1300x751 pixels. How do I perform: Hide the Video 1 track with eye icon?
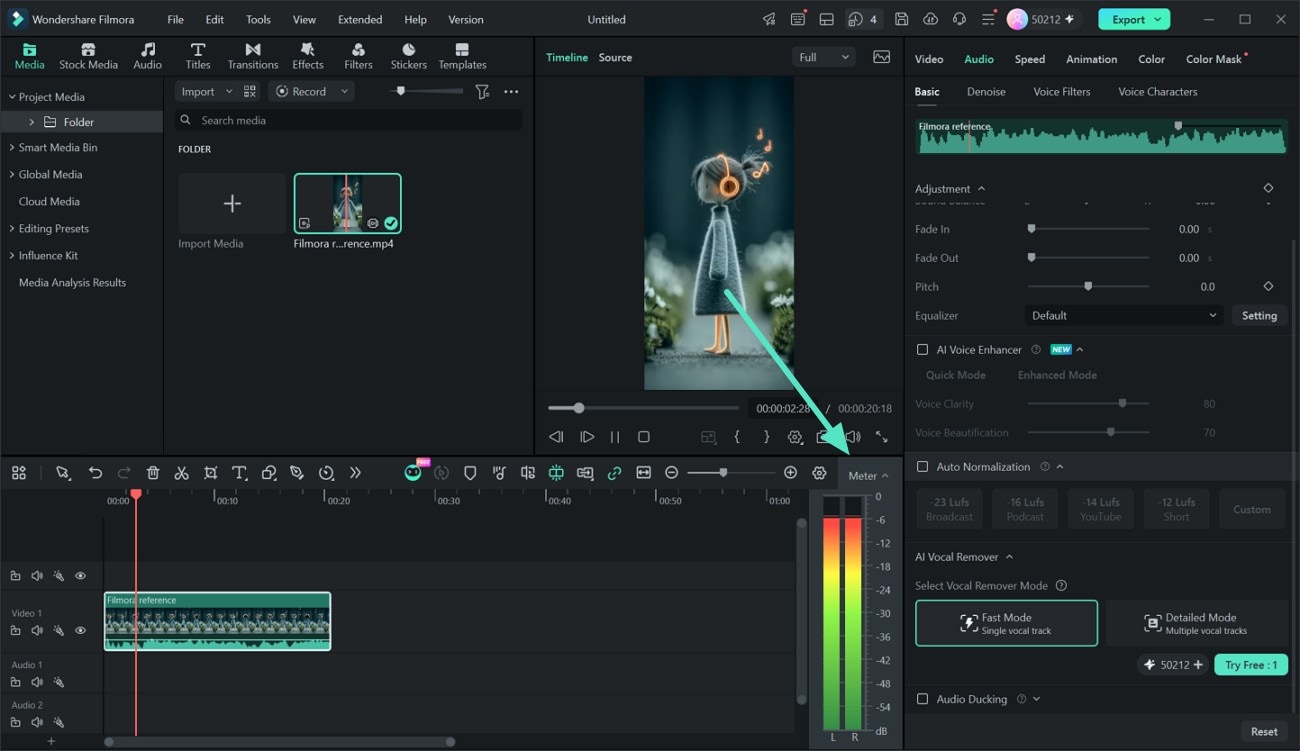point(81,631)
